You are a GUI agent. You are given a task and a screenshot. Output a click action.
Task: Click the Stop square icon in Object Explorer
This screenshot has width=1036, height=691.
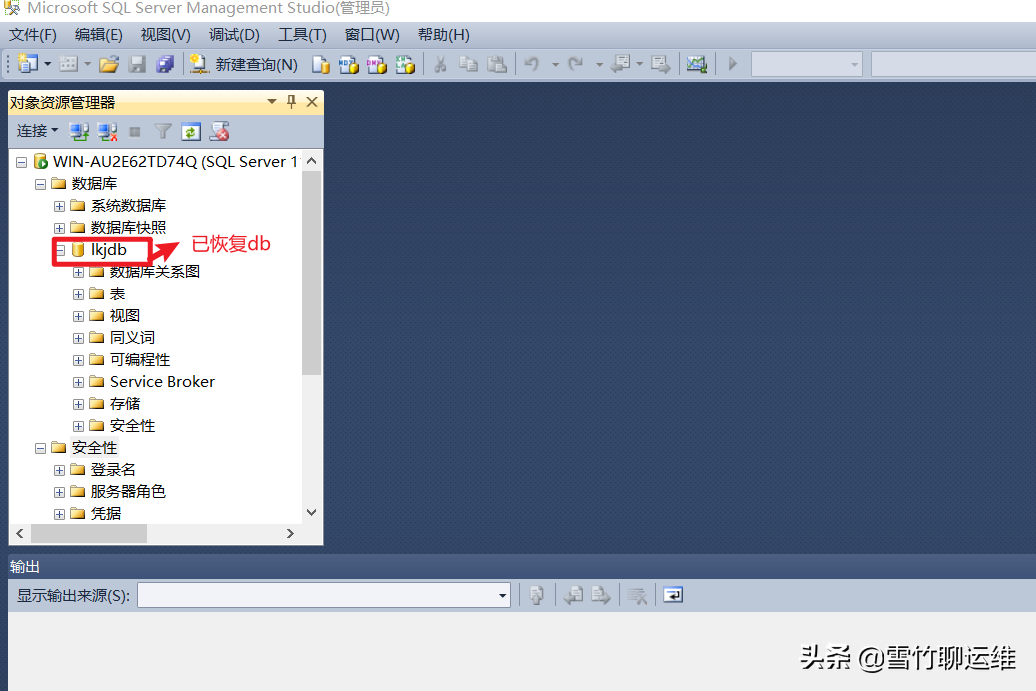135,132
